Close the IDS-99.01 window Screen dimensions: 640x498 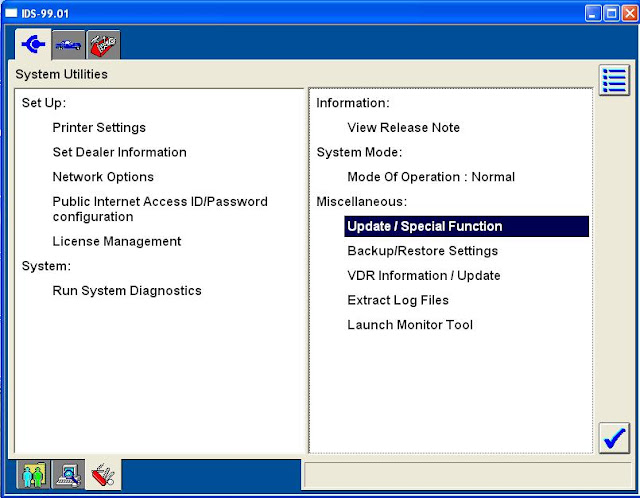(630, 13)
